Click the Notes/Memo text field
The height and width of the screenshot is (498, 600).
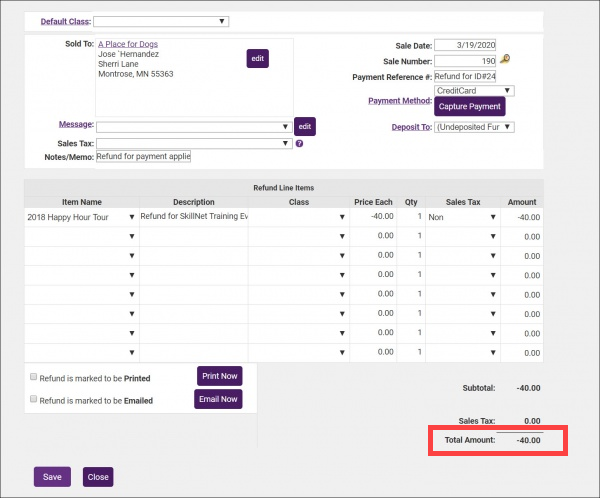[142, 157]
